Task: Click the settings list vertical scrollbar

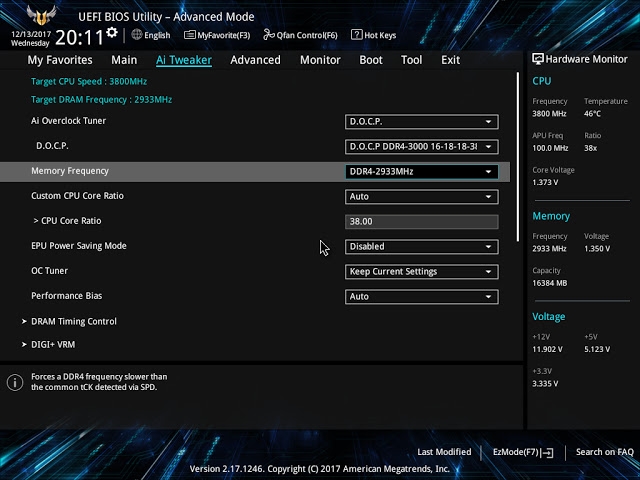Action: click(x=518, y=157)
